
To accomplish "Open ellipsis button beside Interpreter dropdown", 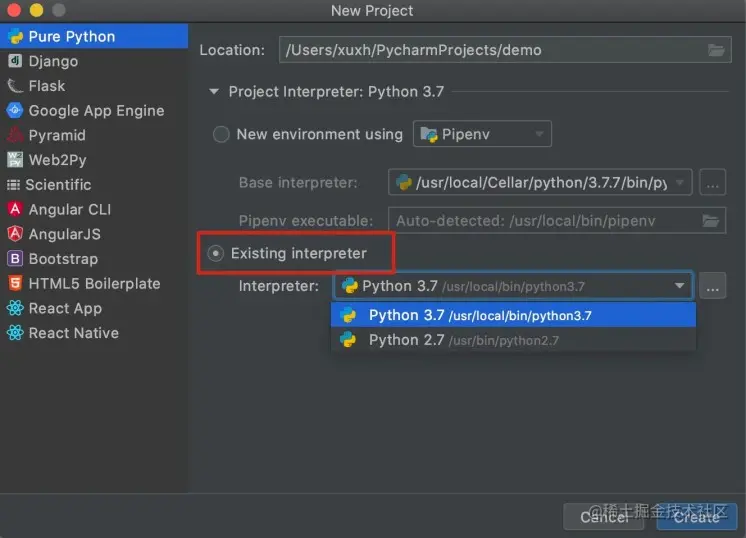I will (x=712, y=286).
